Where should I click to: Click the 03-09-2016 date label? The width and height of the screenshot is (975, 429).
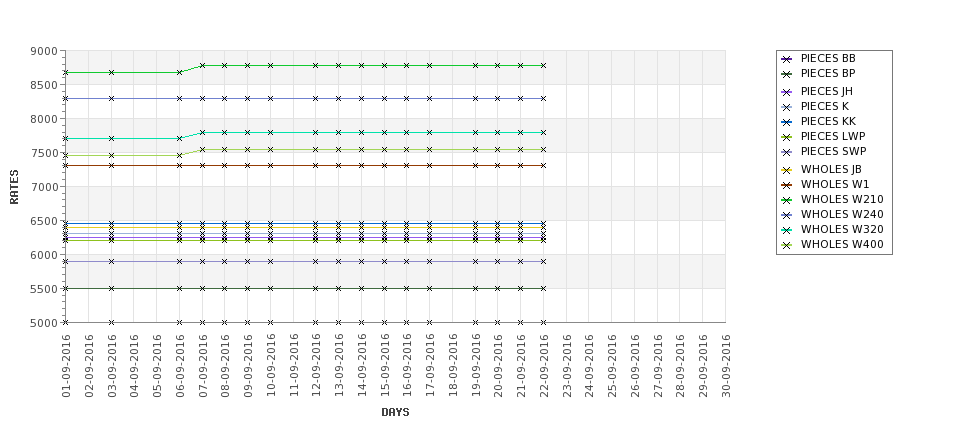click(111, 366)
